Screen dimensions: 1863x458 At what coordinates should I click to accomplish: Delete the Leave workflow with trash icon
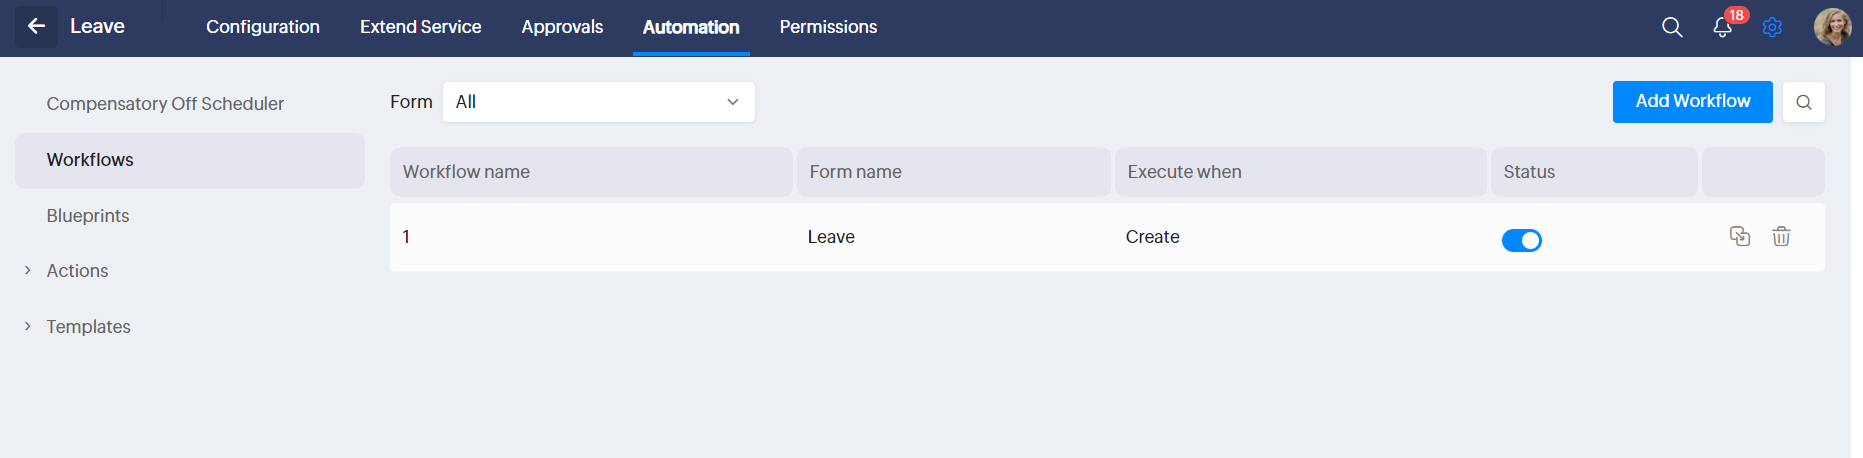pyautogui.click(x=1781, y=236)
